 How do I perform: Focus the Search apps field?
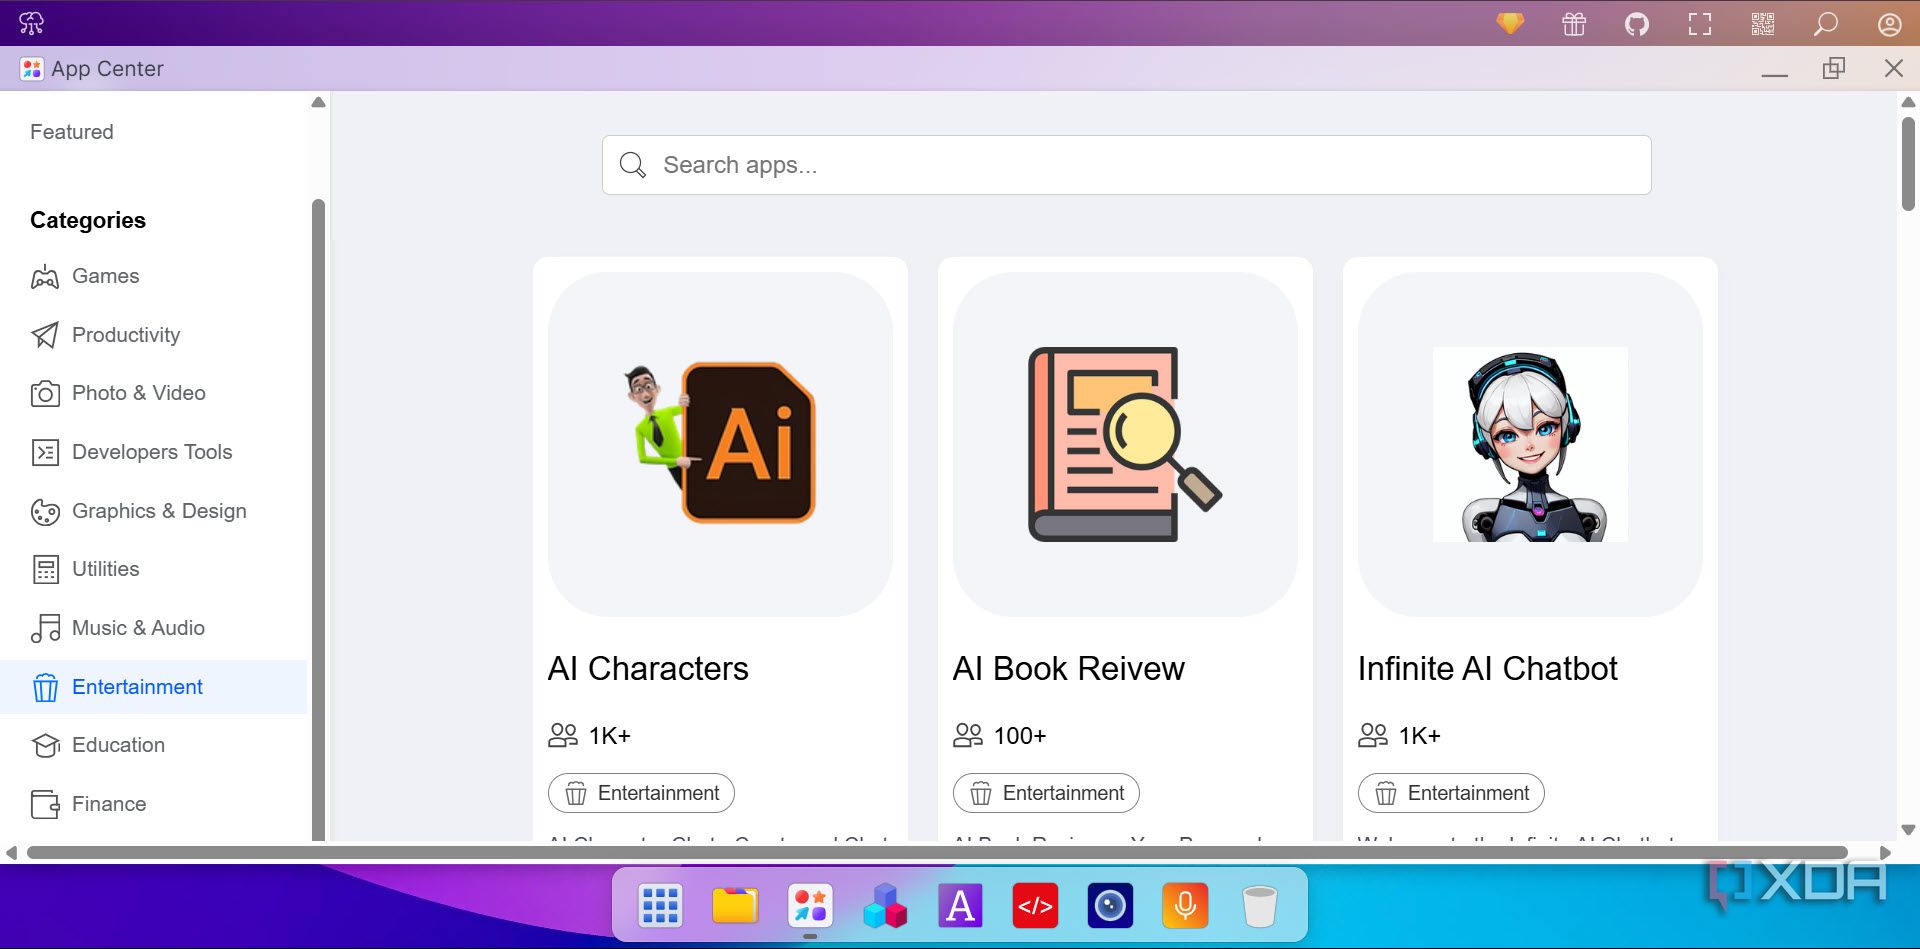coord(1126,165)
